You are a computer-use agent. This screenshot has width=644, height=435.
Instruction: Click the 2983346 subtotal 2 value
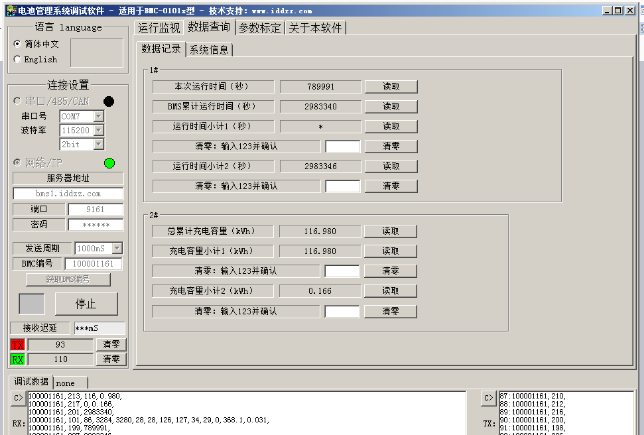click(x=320, y=166)
